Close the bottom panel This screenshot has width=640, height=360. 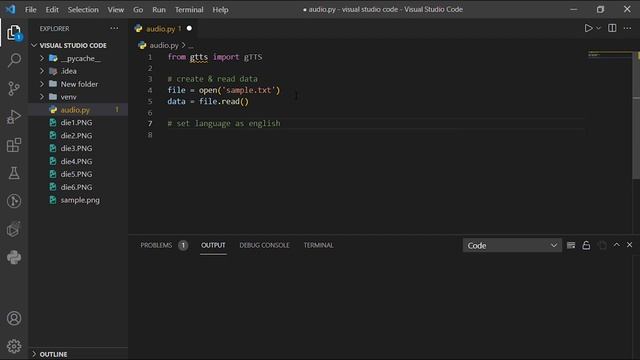point(629,245)
